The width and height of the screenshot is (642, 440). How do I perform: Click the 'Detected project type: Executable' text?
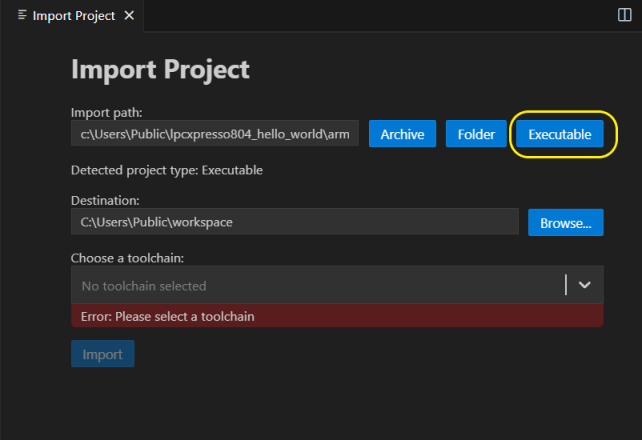pos(167,170)
